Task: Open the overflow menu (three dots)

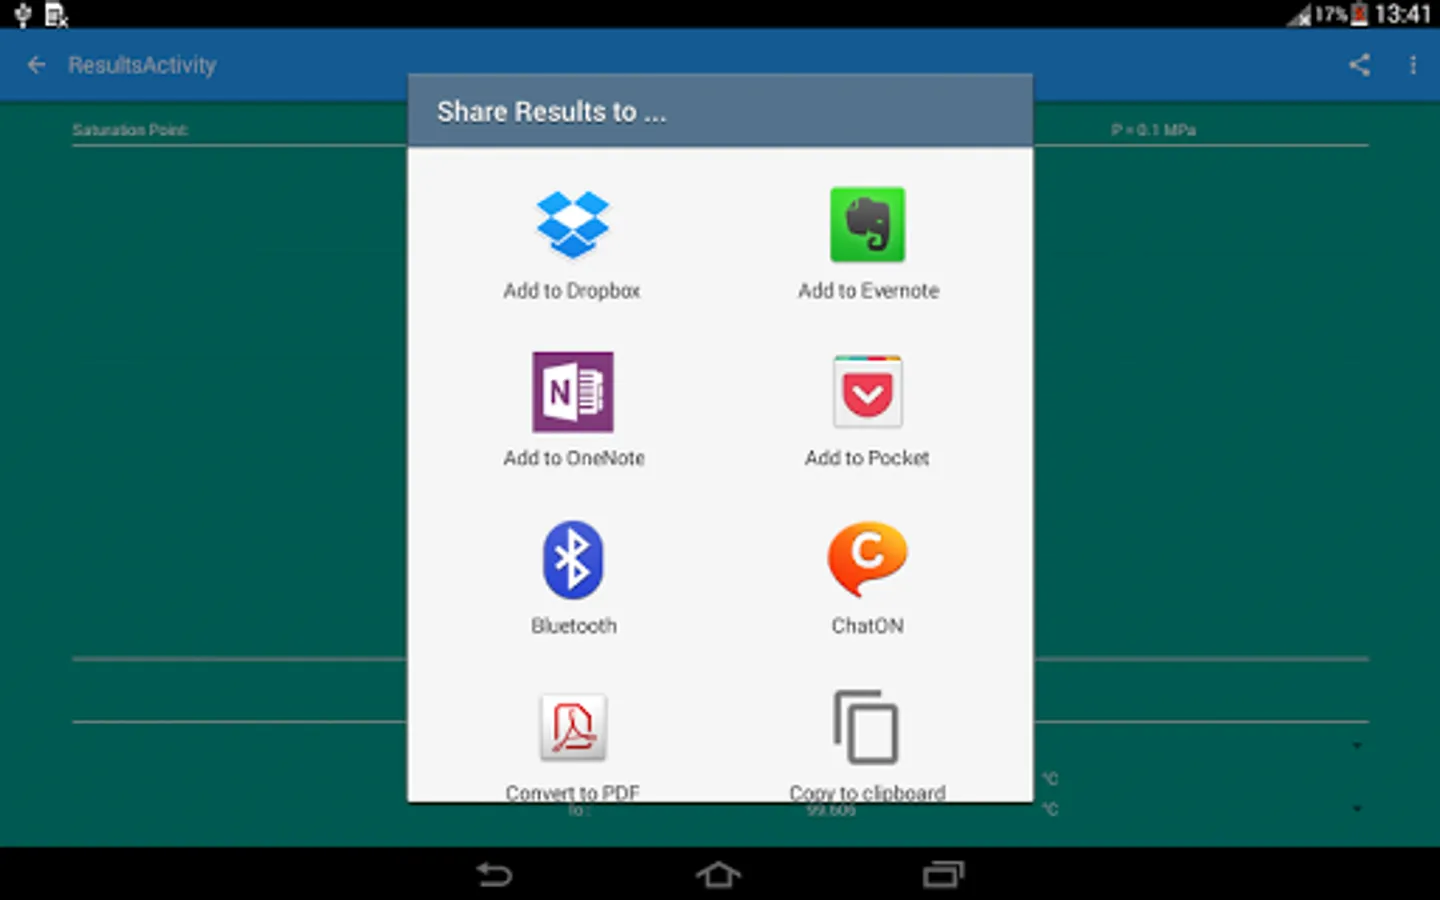Action: 1412,65
